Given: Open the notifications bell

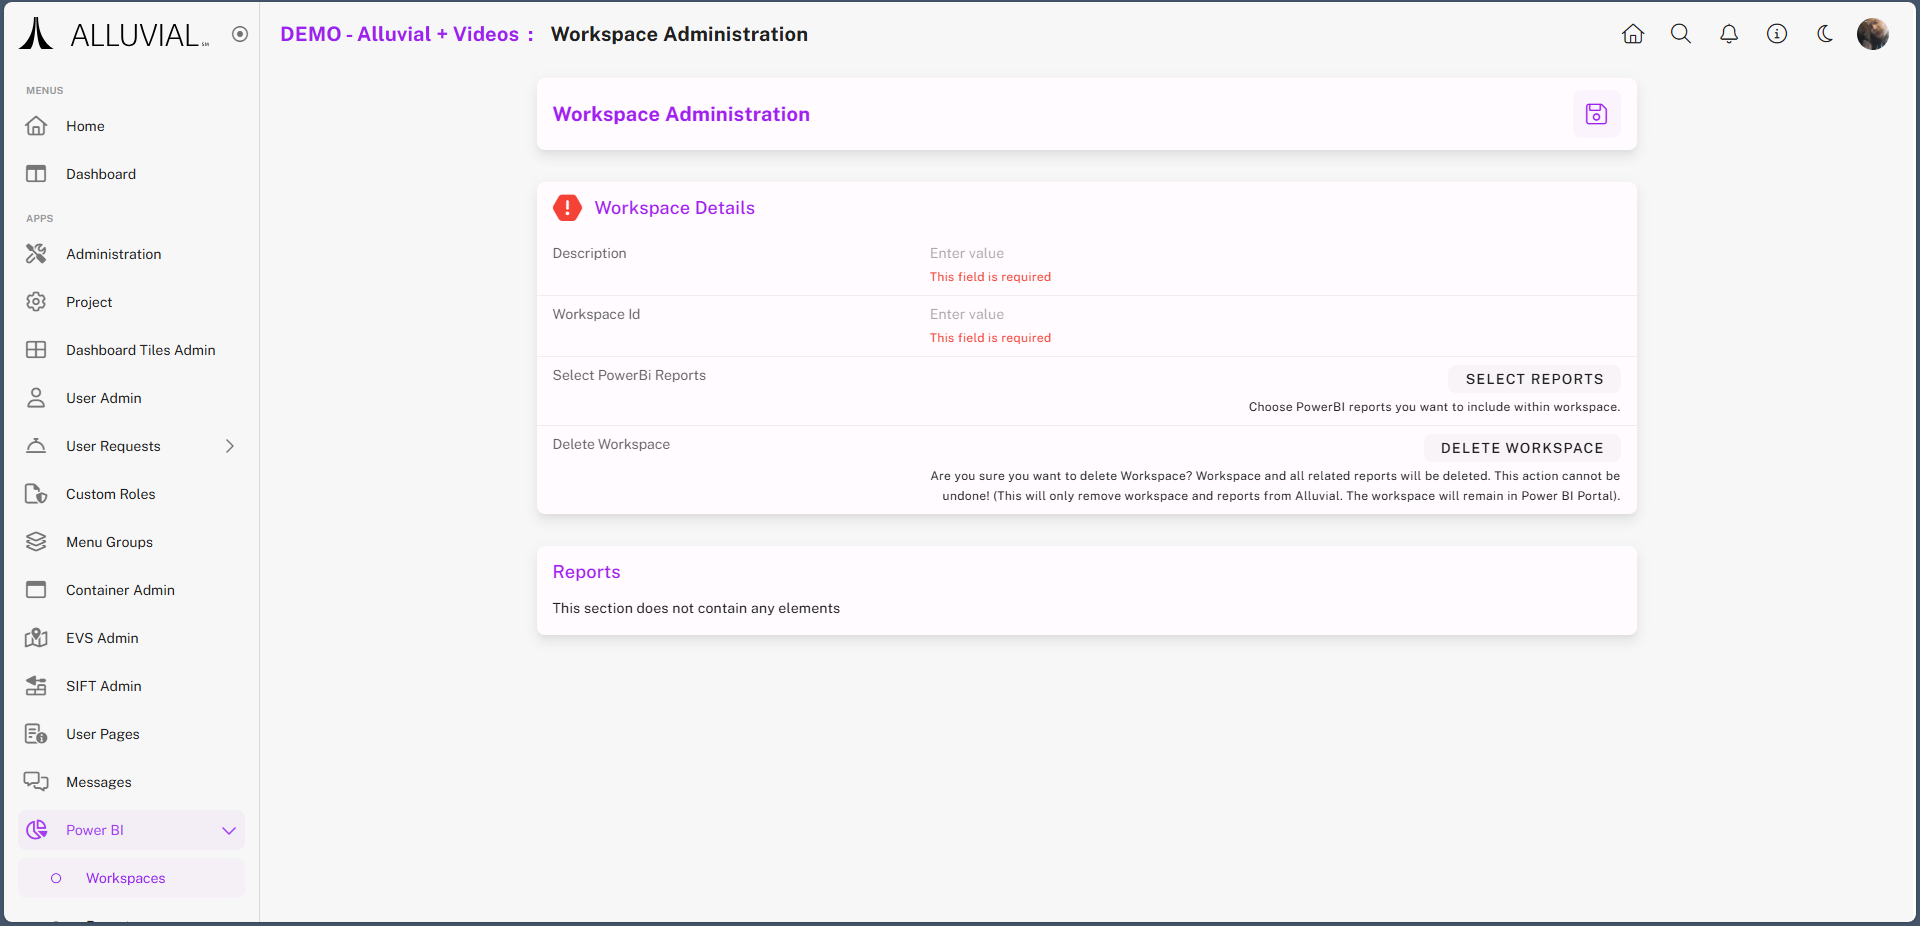Looking at the screenshot, I should click(1728, 34).
